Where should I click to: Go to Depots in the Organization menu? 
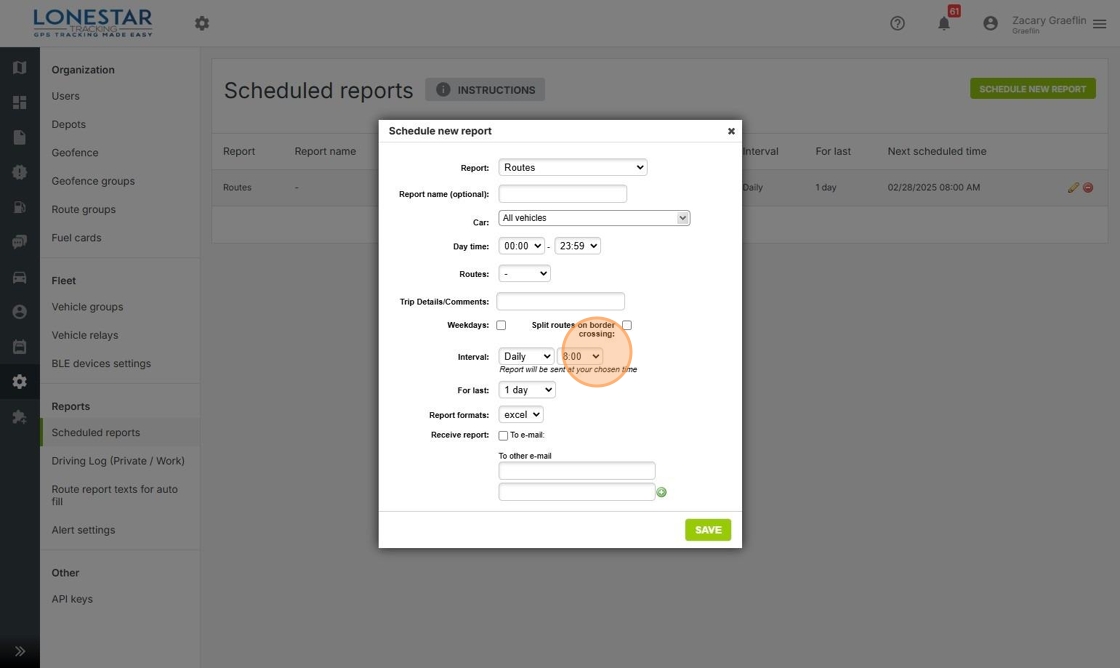69,124
